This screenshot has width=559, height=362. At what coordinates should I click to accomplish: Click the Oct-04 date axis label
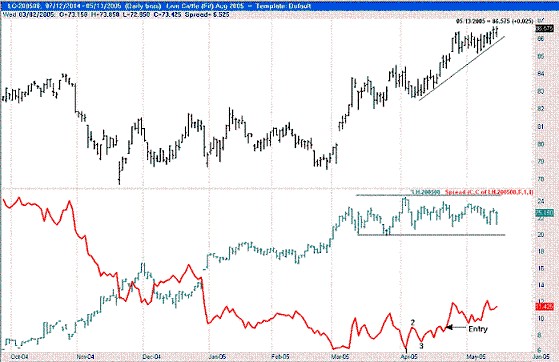(20, 357)
